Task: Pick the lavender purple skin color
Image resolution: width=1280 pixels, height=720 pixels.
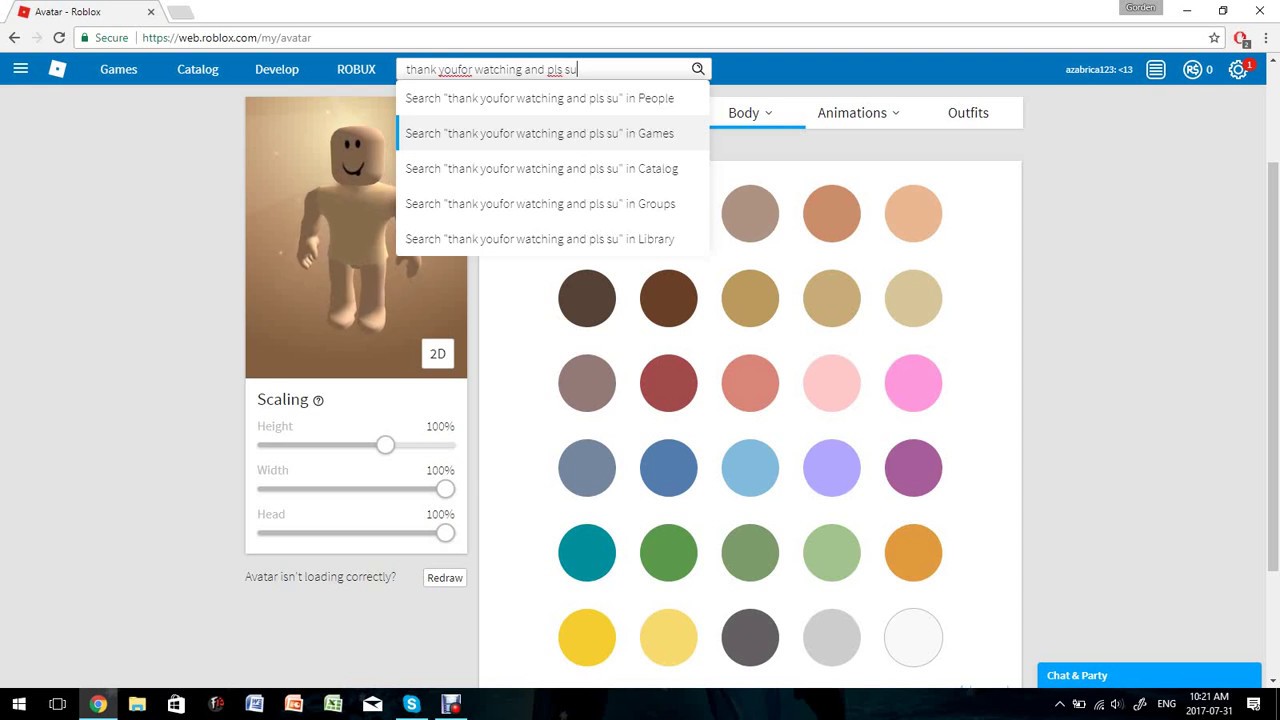Action: coord(831,468)
